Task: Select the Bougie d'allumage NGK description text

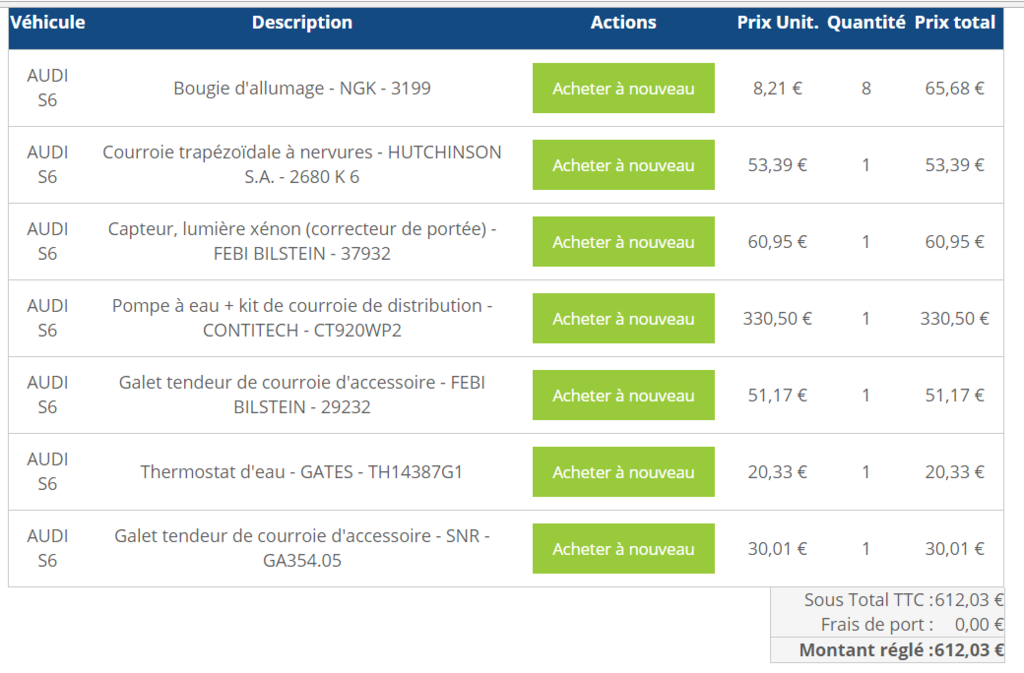Action: [x=302, y=89]
